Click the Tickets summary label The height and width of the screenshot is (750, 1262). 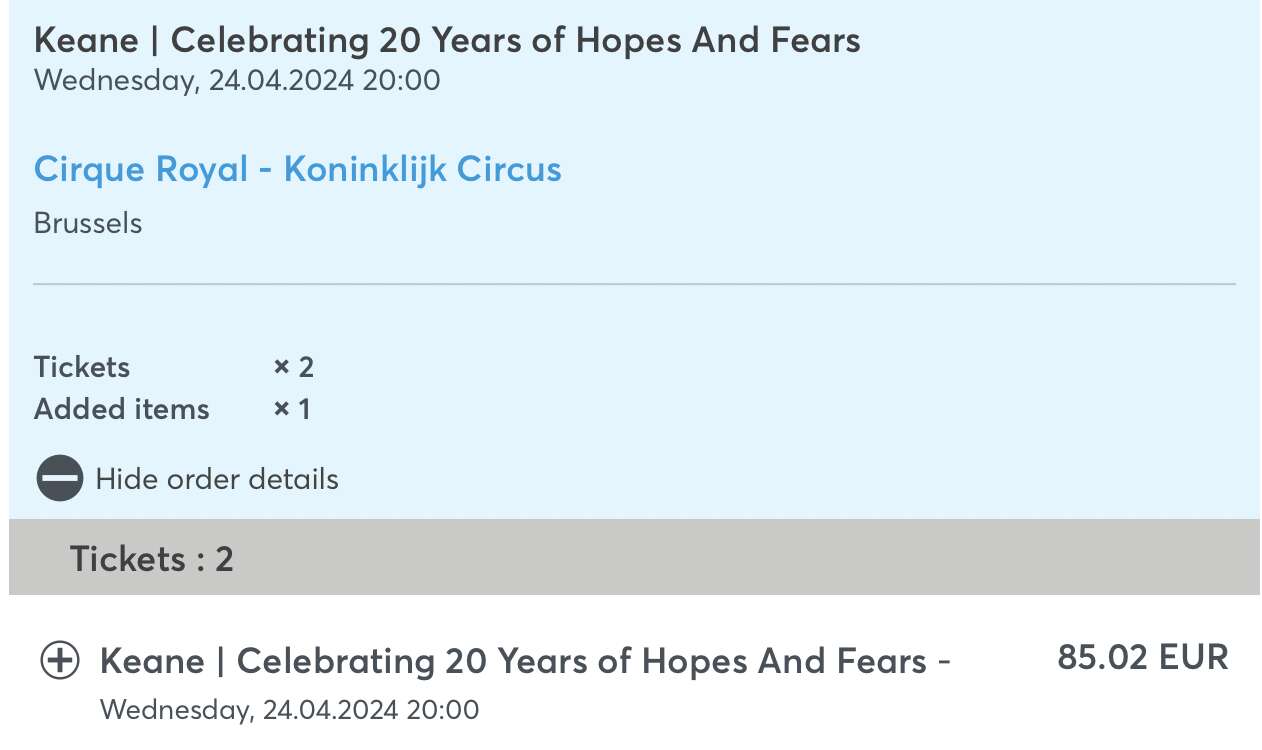coord(82,367)
